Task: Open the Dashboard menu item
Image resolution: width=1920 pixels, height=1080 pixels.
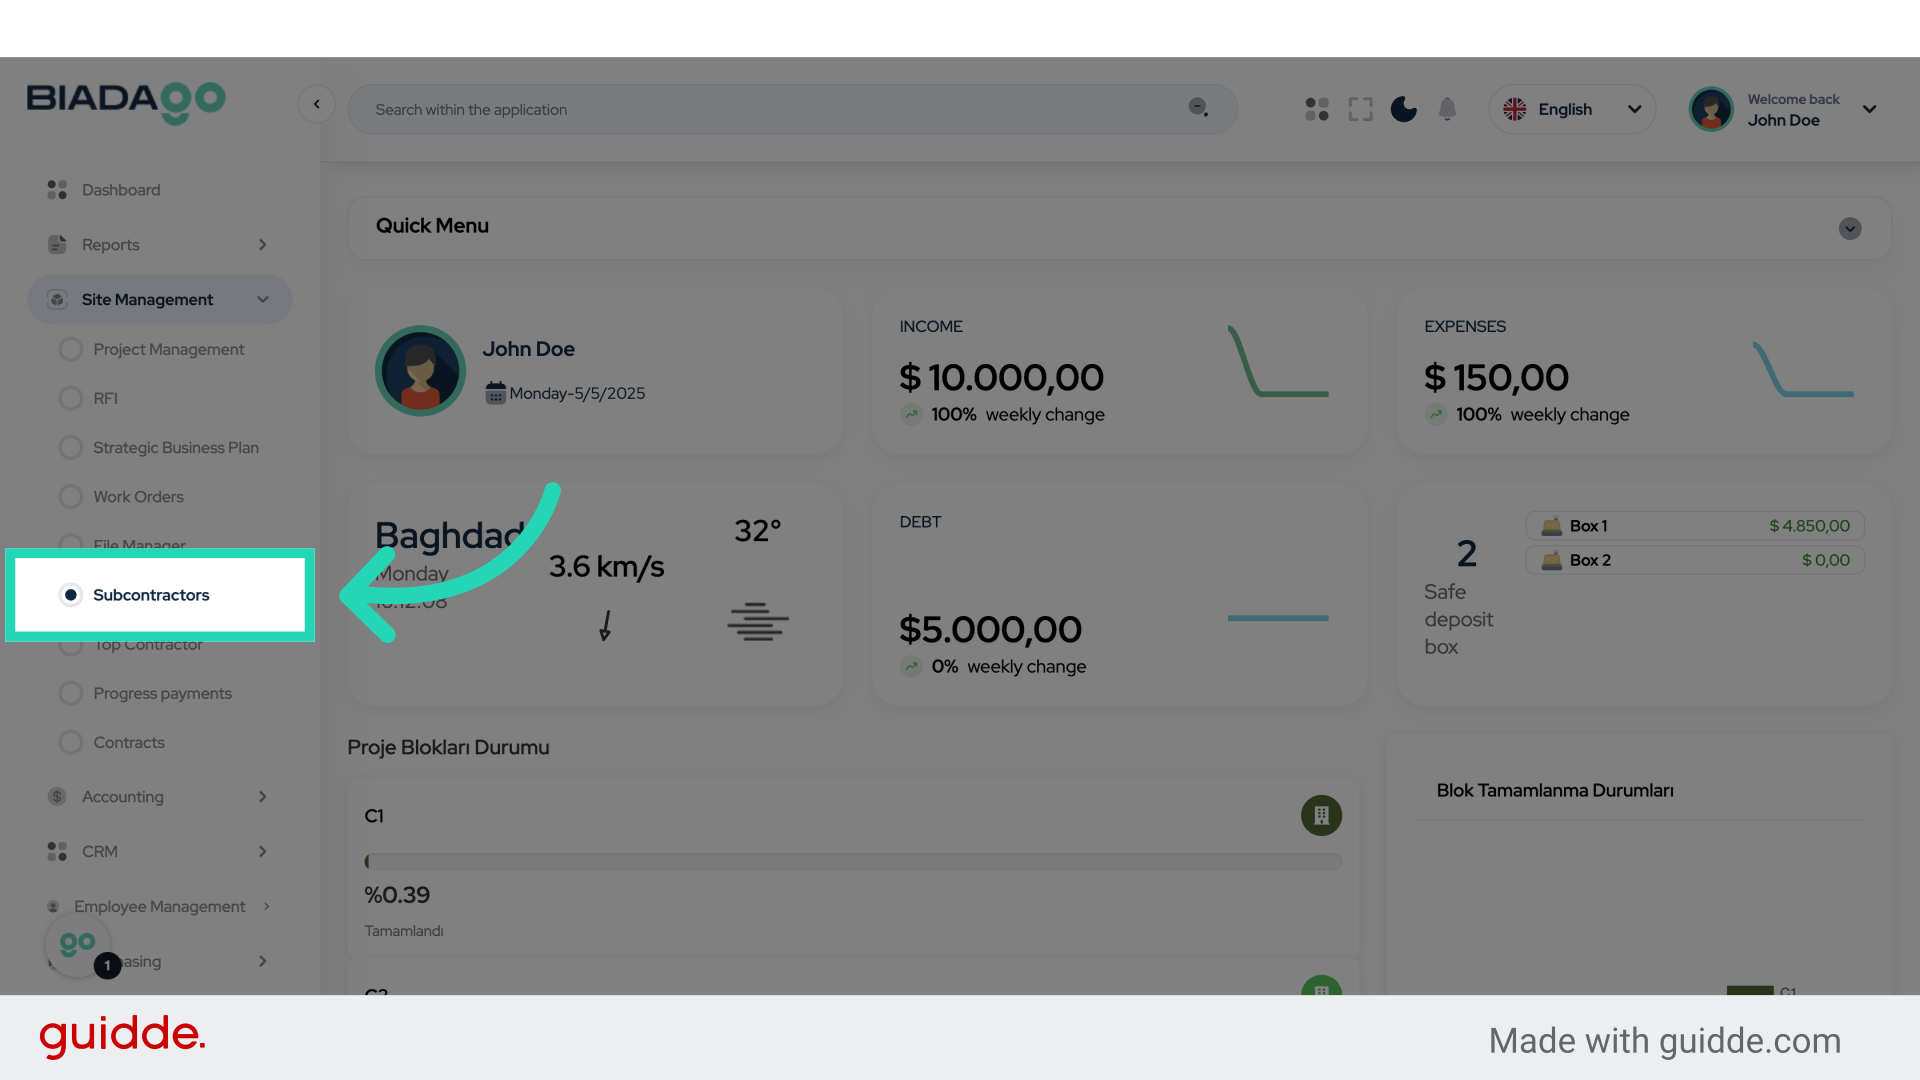Action: tap(120, 190)
